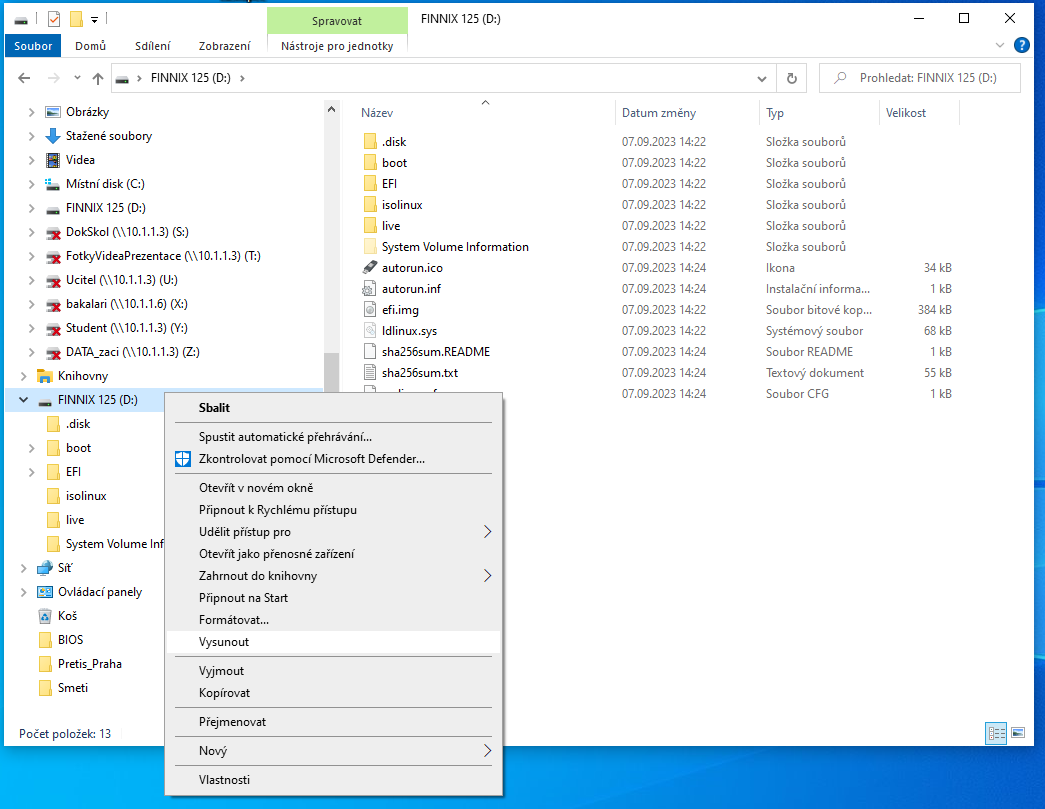Click the autorun.ico file icon
The height and width of the screenshot is (809, 1045).
click(x=370, y=268)
